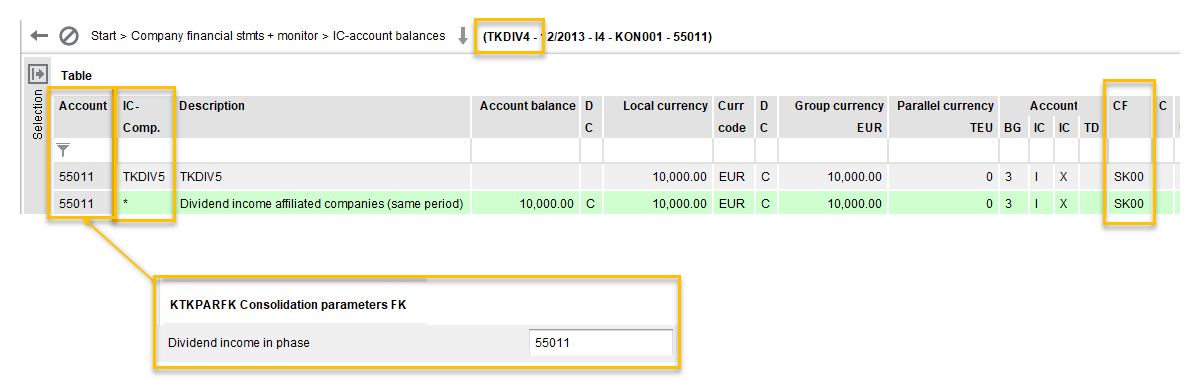Expand the Selection panel icon
Image resolution: width=1196 pixels, height=379 pixels.
point(37,74)
